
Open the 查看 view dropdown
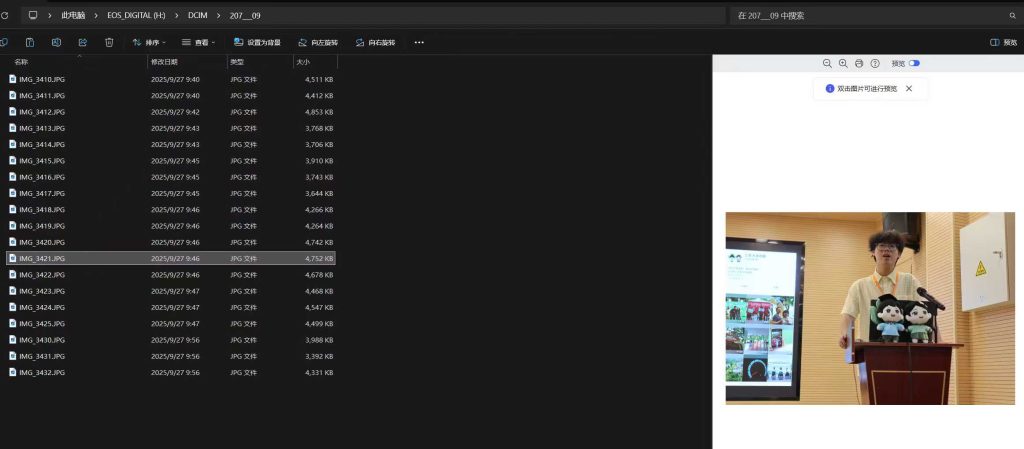tap(199, 42)
